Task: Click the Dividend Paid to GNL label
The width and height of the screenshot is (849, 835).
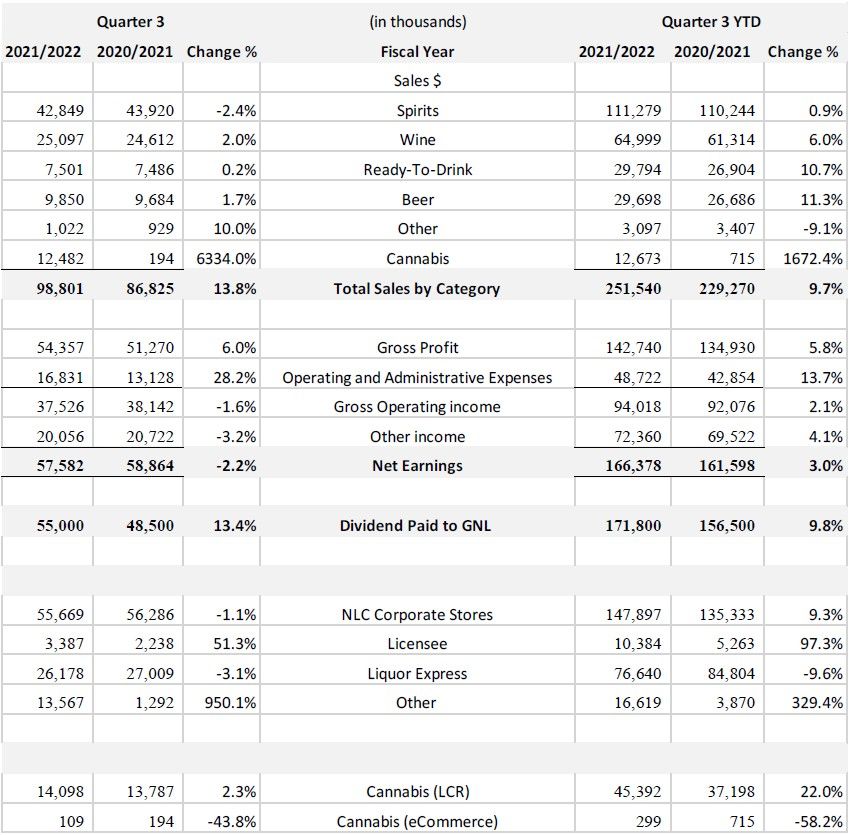Action: pos(417,526)
